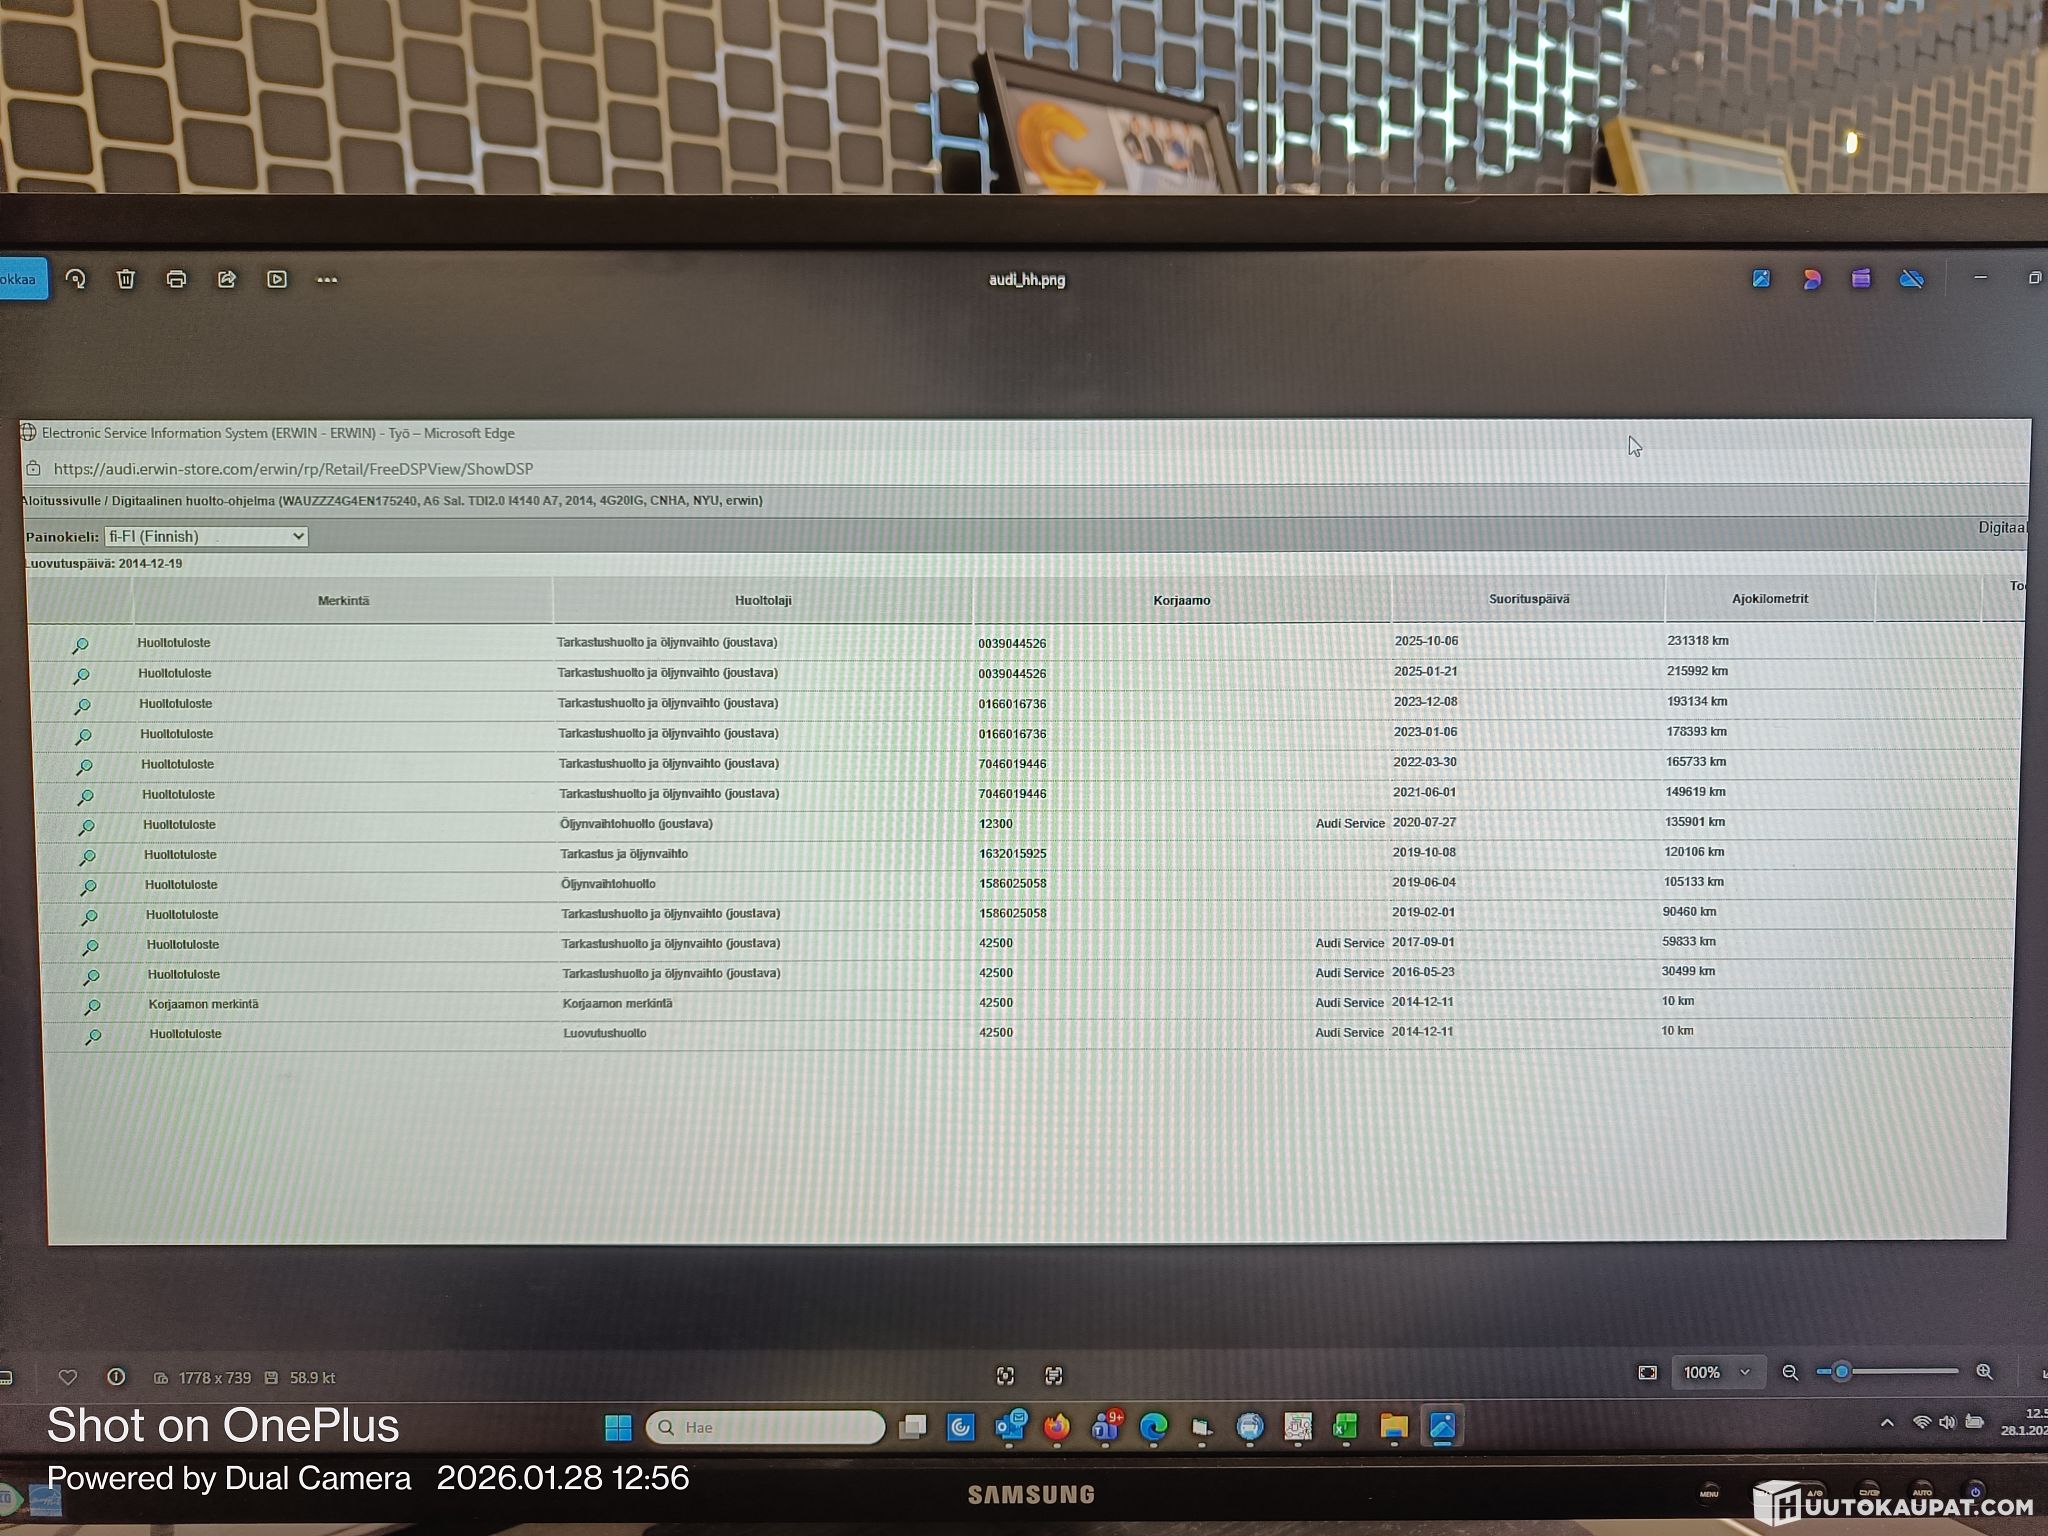Click the trash can delete icon

coord(126,279)
